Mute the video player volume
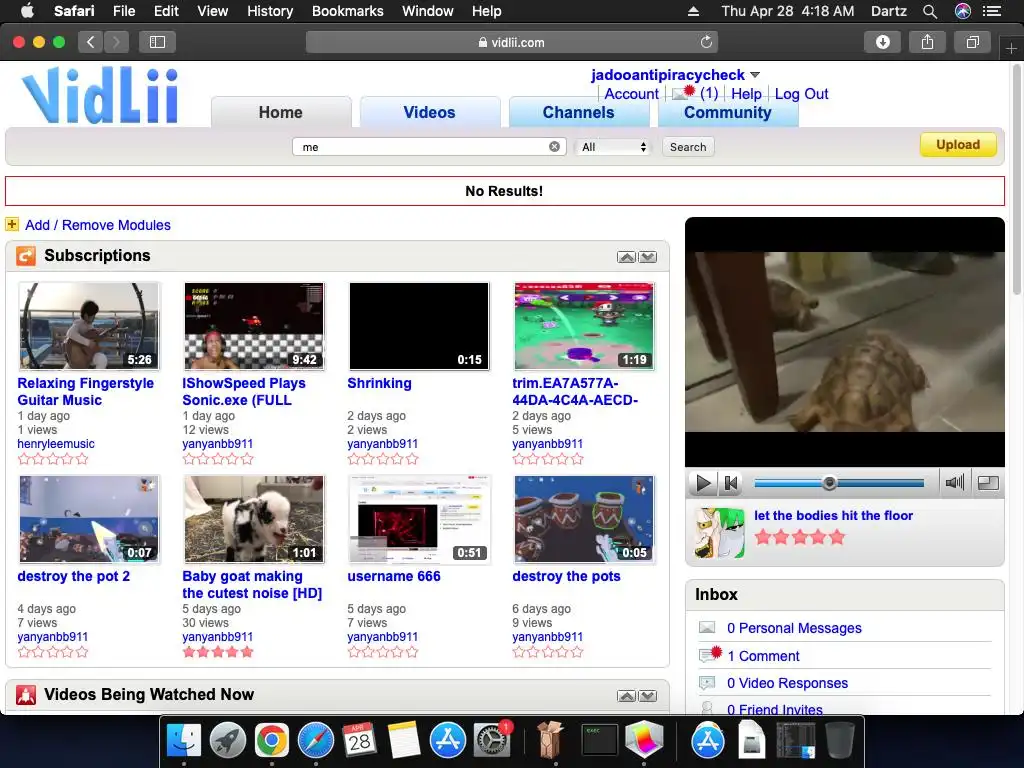This screenshot has height=768, width=1024. (955, 483)
